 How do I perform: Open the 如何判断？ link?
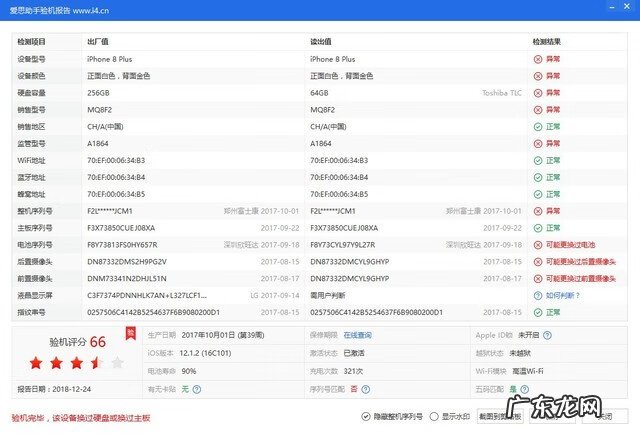pyautogui.click(x=563, y=296)
